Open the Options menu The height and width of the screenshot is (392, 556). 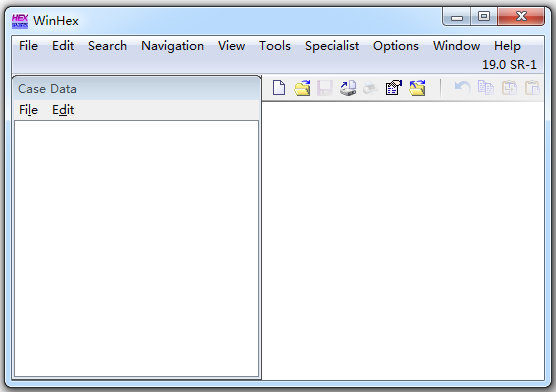(396, 46)
